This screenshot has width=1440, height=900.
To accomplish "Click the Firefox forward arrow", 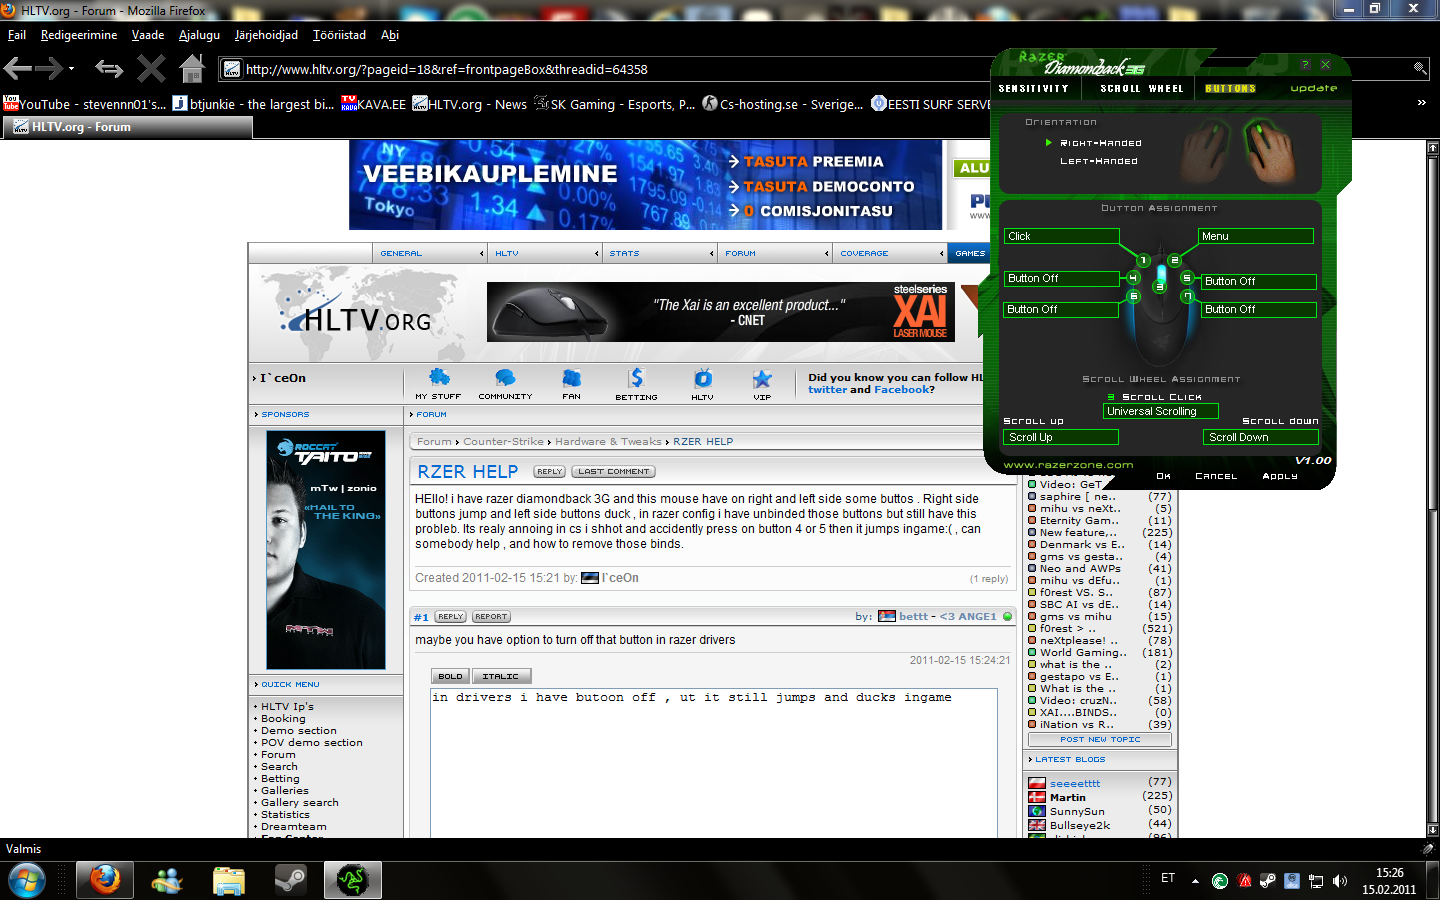I will 49,69.
